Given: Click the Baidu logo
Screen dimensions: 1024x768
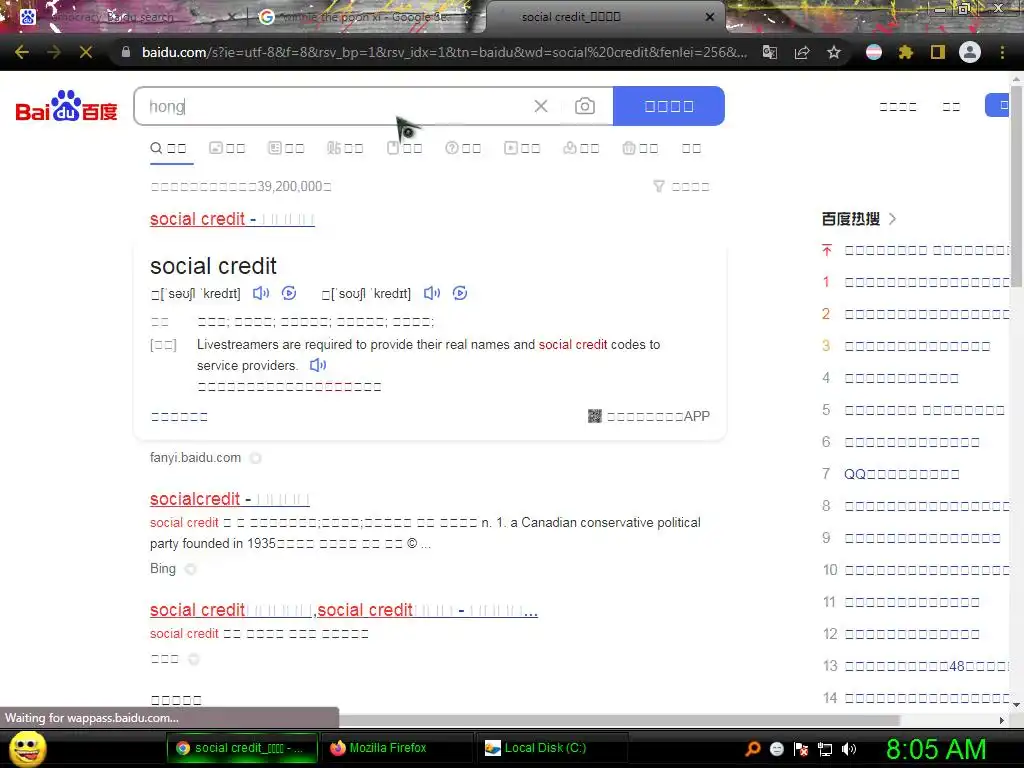Looking at the screenshot, I should point(66,106).
